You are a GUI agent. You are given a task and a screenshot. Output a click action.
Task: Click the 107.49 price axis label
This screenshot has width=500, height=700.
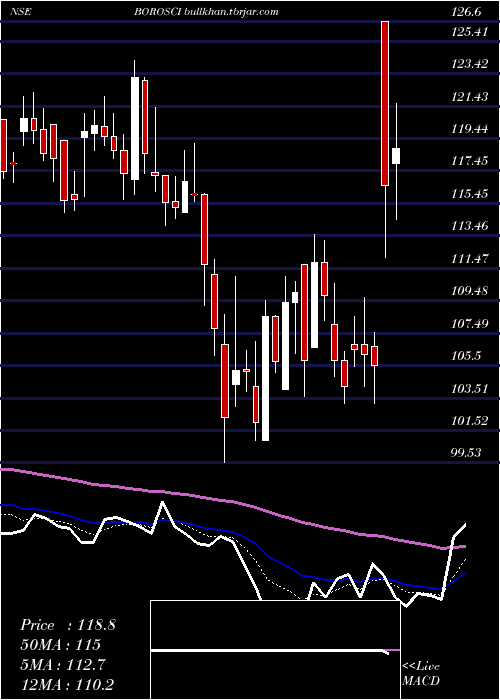point(470,324)
